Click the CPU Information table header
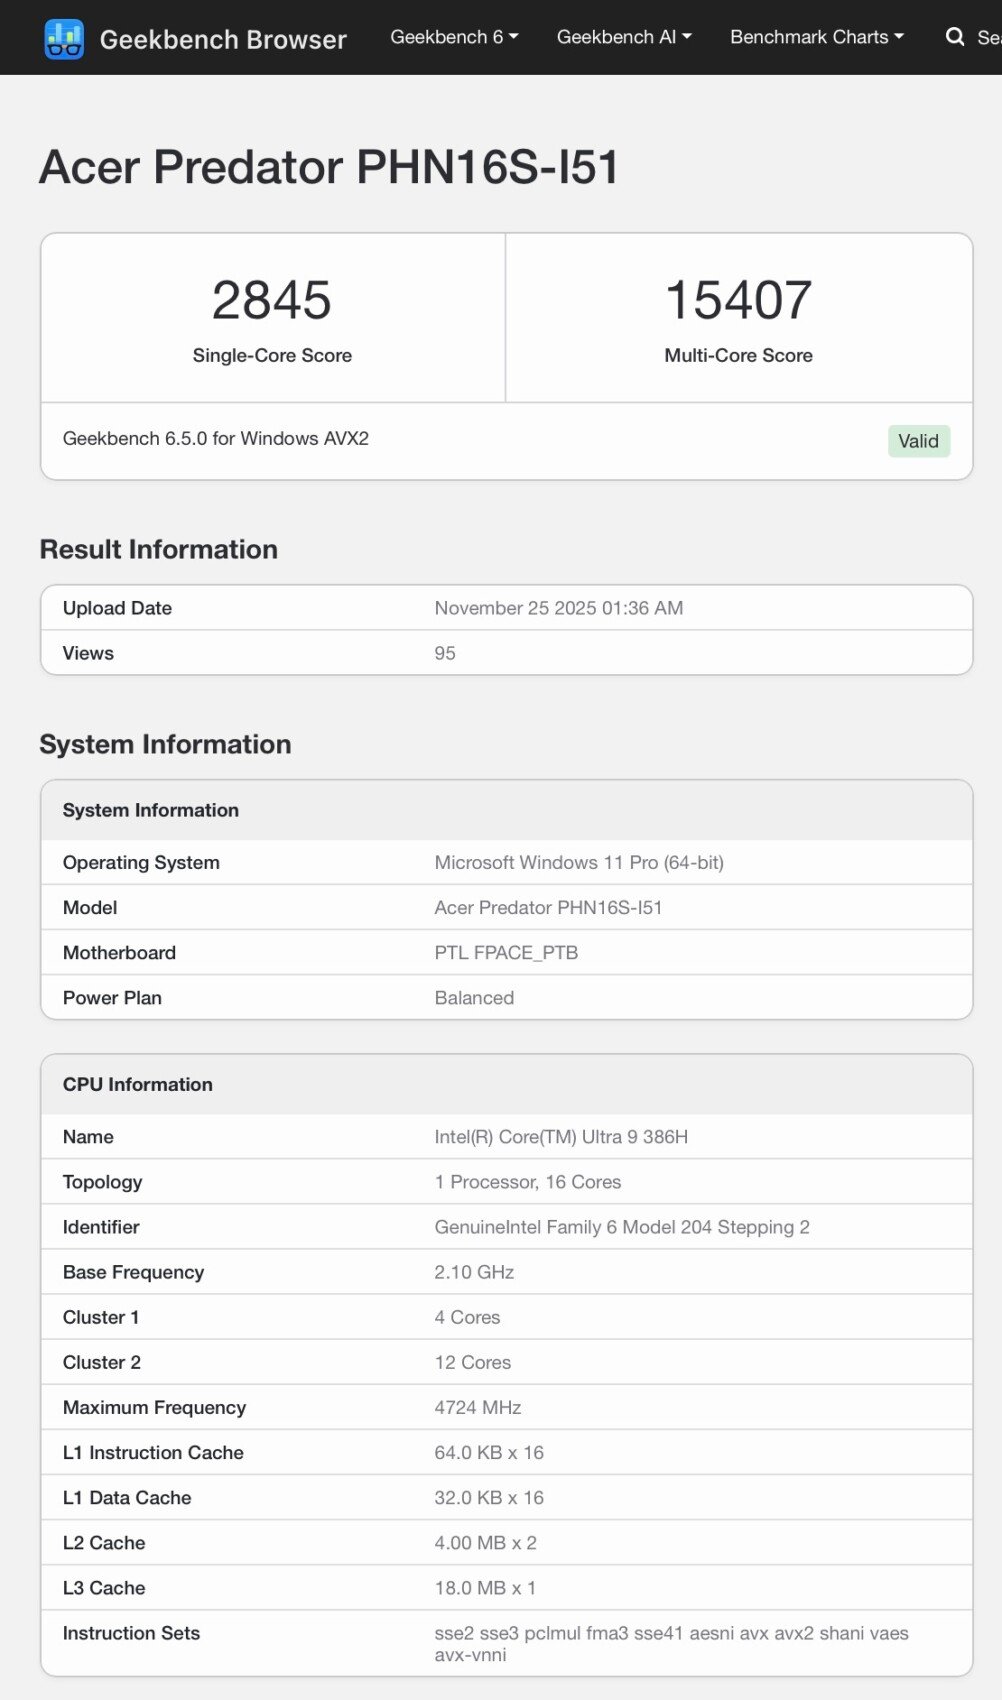1002x1700 pixels. [x=138, y=1084]
